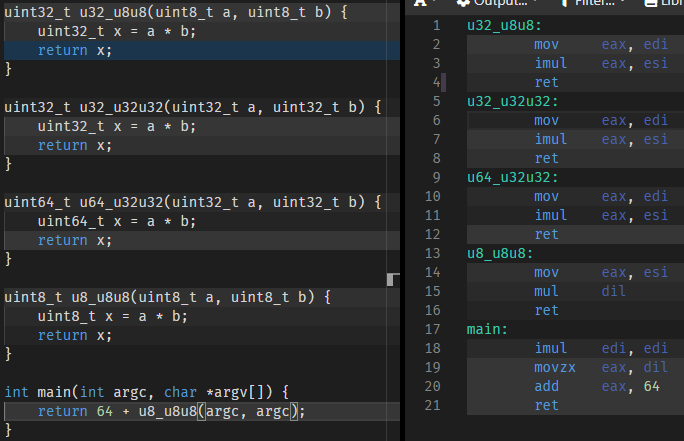Click 'imul eax, esi' on assembly line 11
684x441 pixels.
[x=601, y=215]
